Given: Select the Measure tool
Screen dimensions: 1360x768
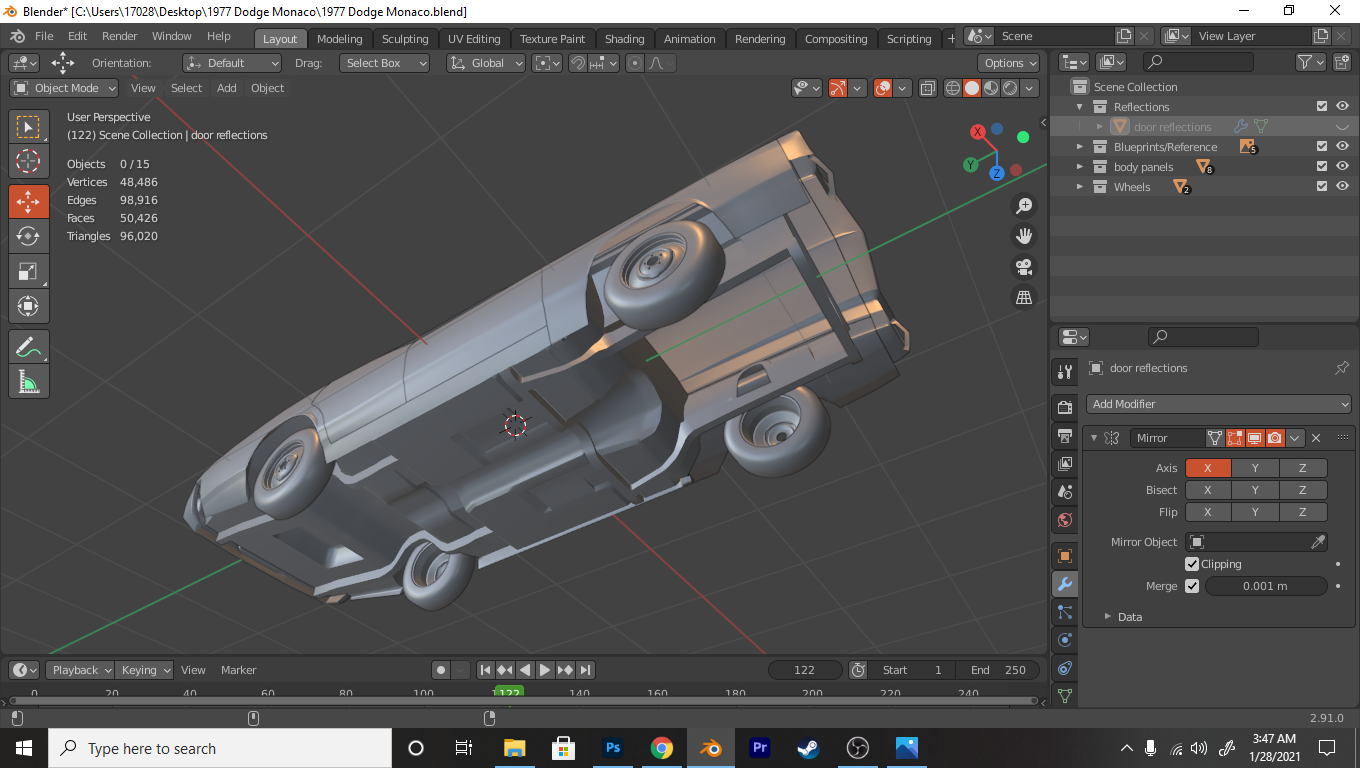Looking at the screenshot, I should pos(28,381).
